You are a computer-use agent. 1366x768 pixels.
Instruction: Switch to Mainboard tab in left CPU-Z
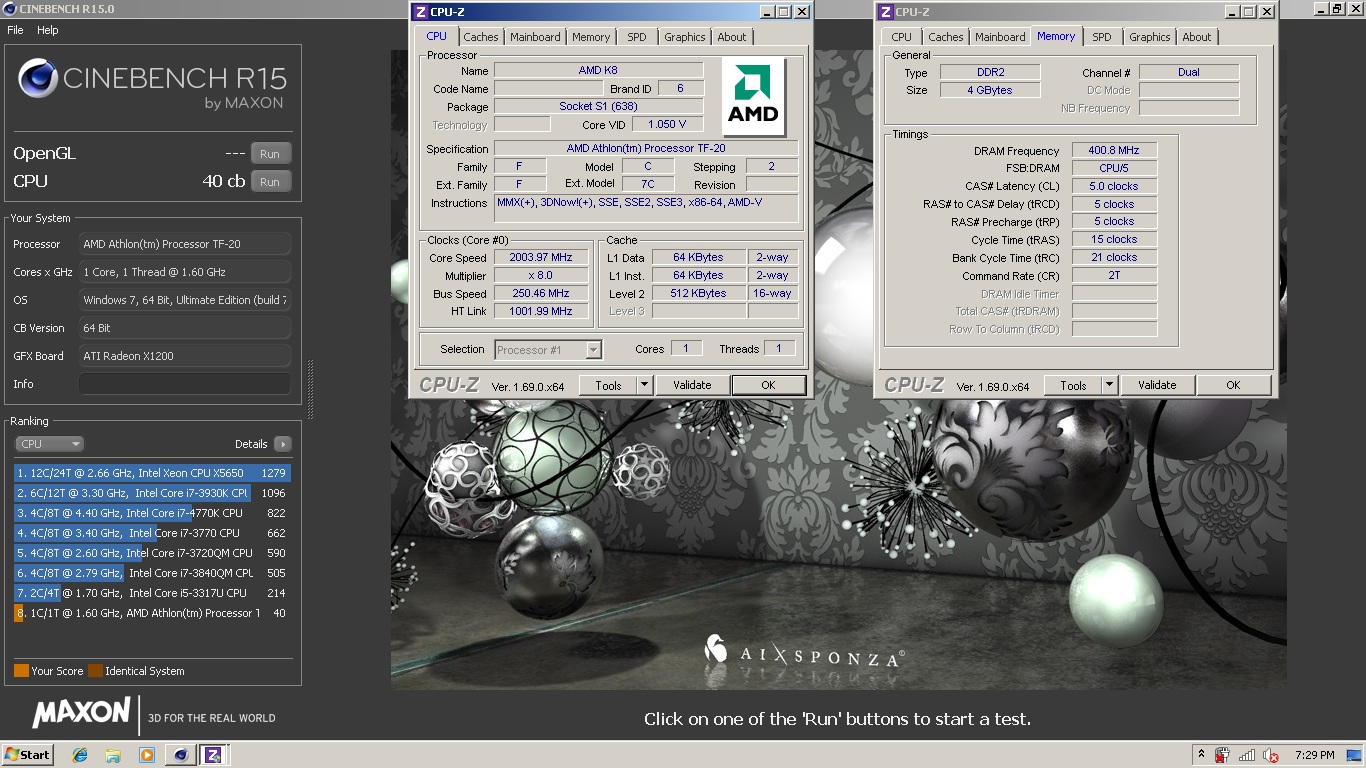pos(535,37)
